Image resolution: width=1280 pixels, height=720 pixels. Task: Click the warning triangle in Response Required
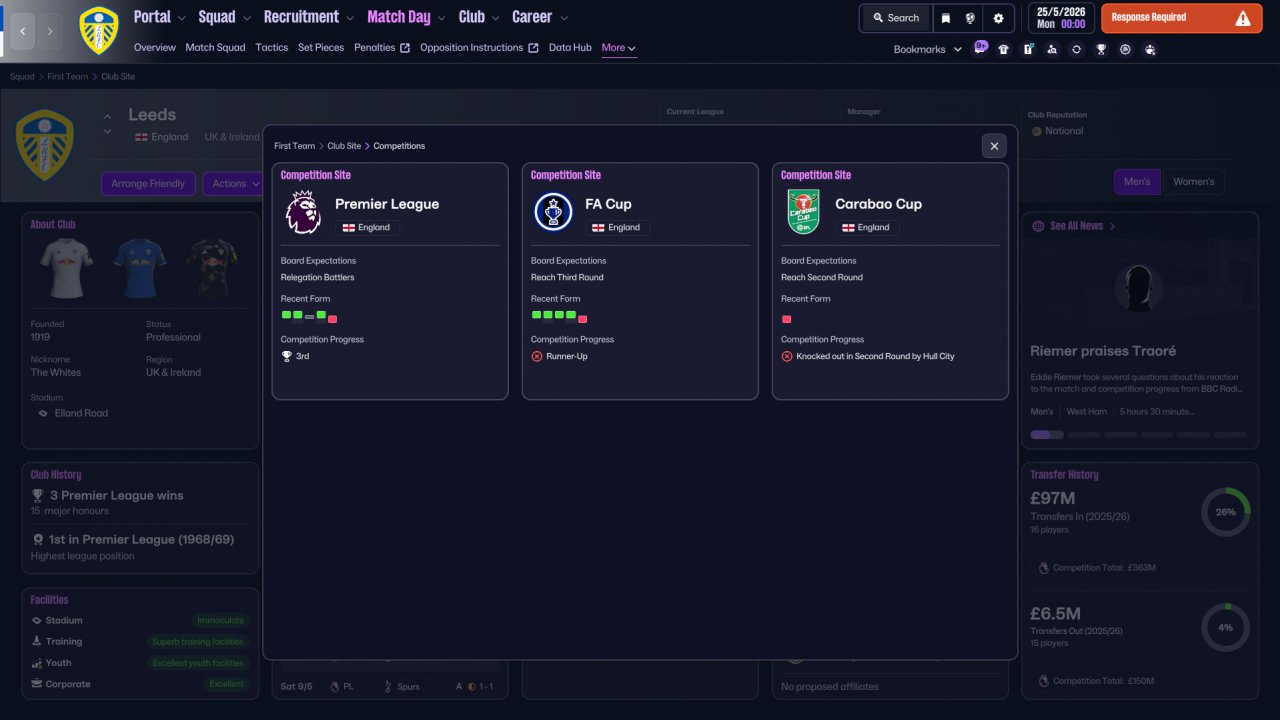click(1242, 18)
